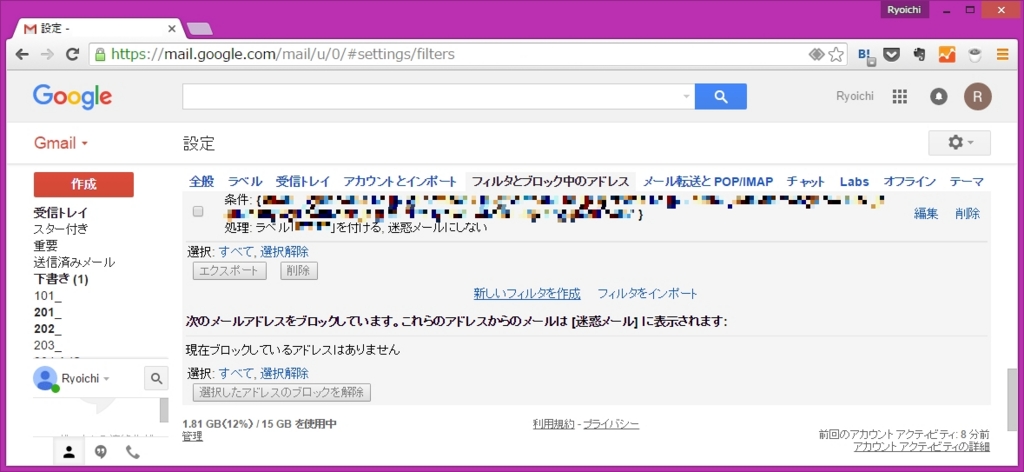Go back with the browser back arrow

(22, 54)
